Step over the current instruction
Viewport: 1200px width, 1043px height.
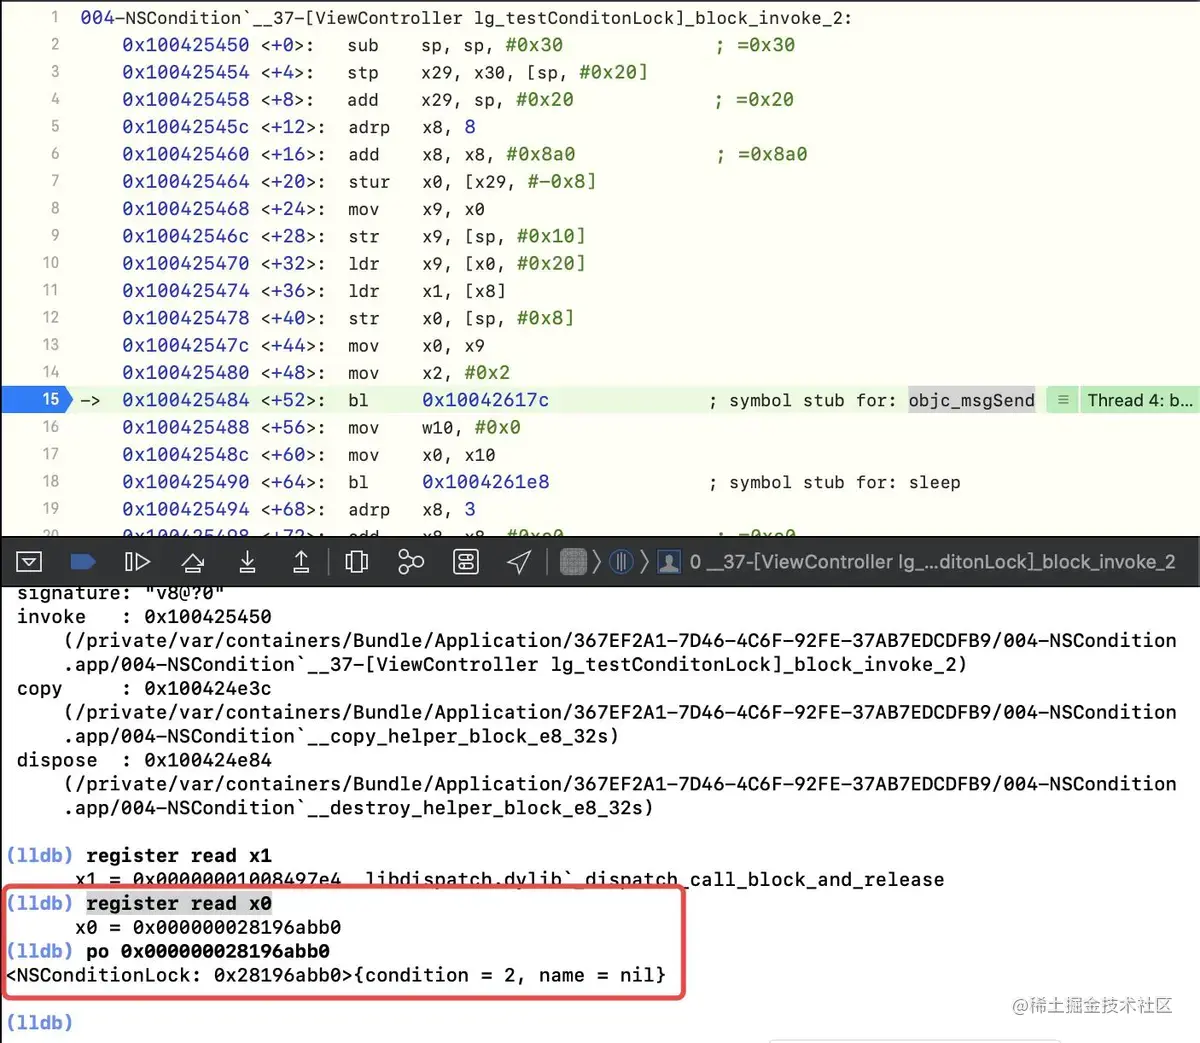coord(193,562)
